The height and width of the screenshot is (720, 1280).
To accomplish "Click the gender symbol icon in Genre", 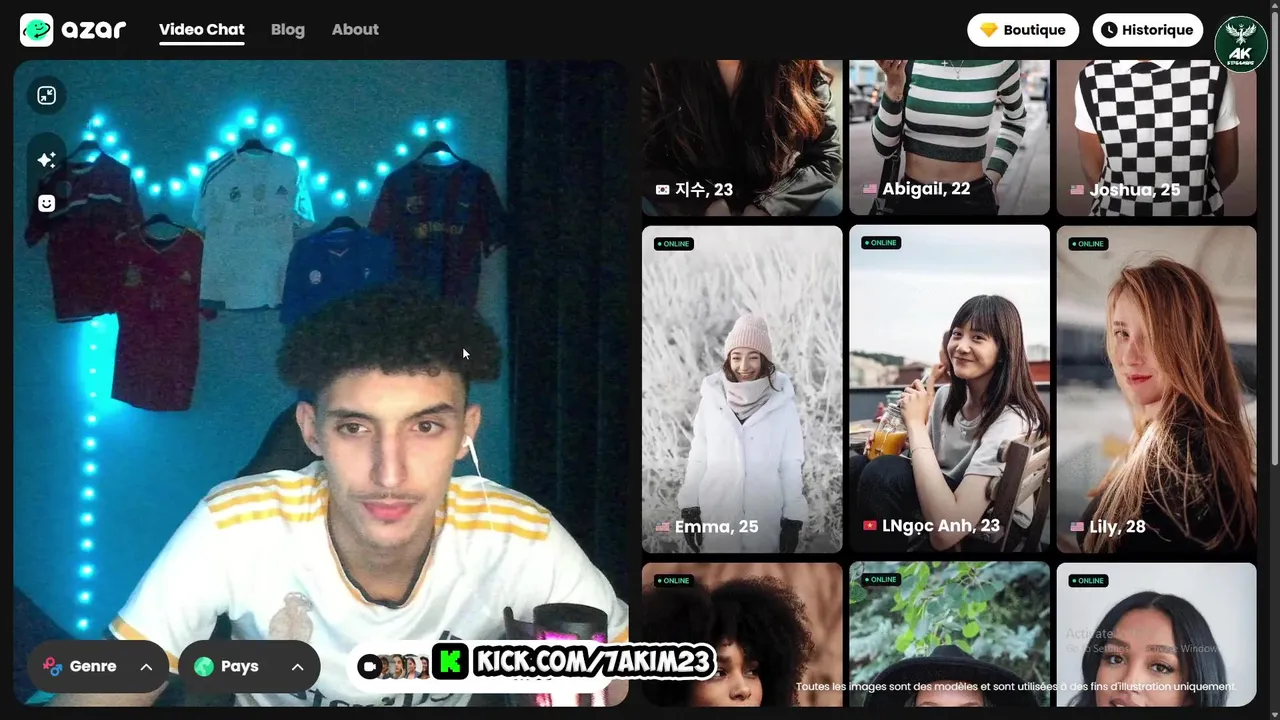I will tap(53, 666).
